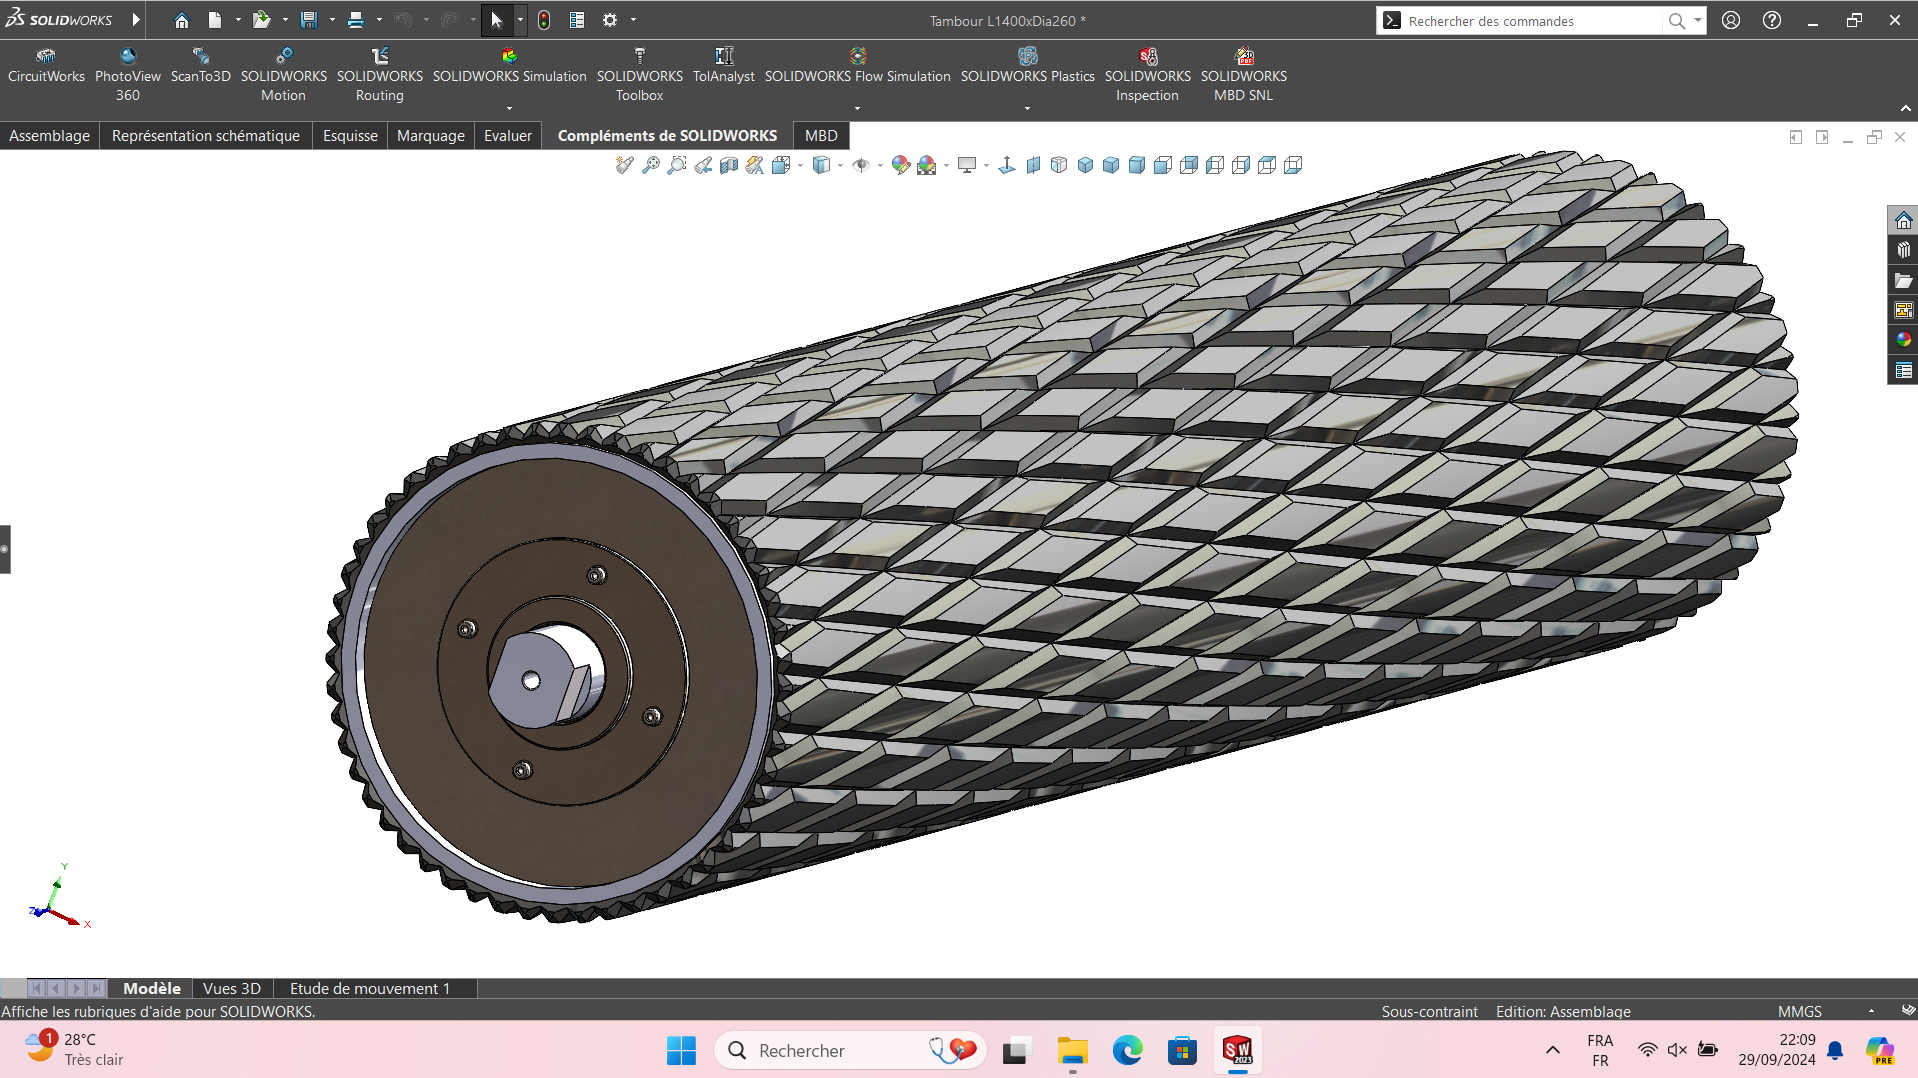The width and height of the screenshot is (1918, 1078).
Task: Toggle the SOLIDWORKS Routing add-in
Action: tap(380, 75)
